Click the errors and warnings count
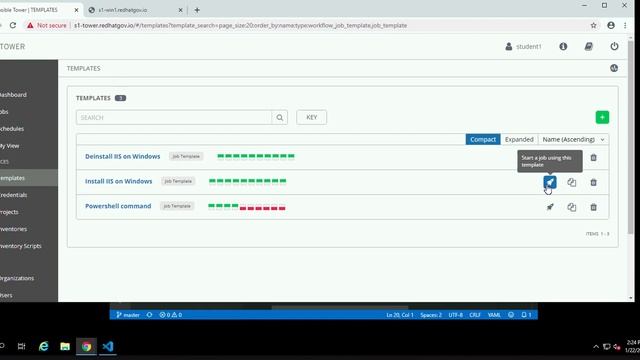Screen dimensions: 640x360 (171, 315)
